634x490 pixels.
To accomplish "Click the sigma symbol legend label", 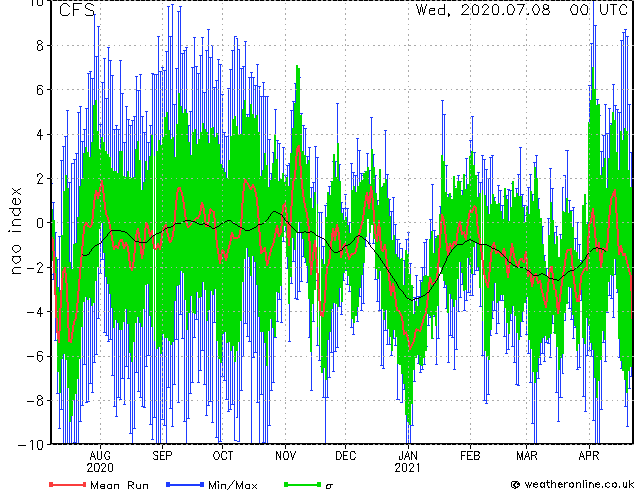I will tap(329, 486).
